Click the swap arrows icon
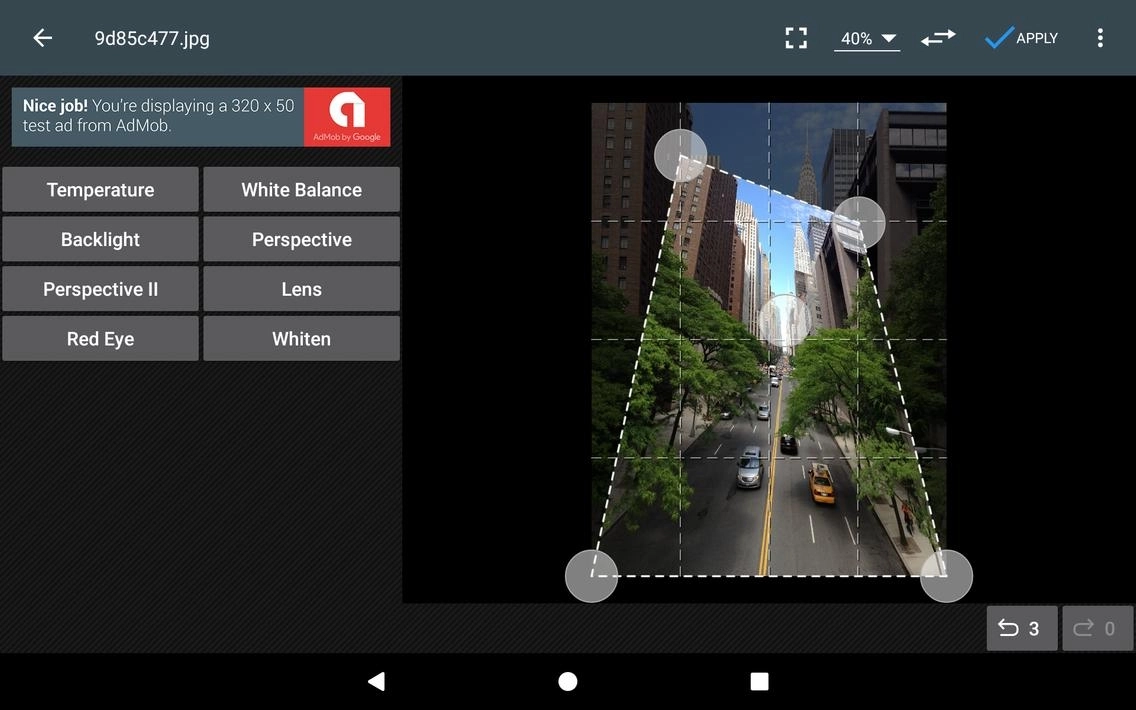The height and width of the screenshot is (710, 1136). [938, 38]
